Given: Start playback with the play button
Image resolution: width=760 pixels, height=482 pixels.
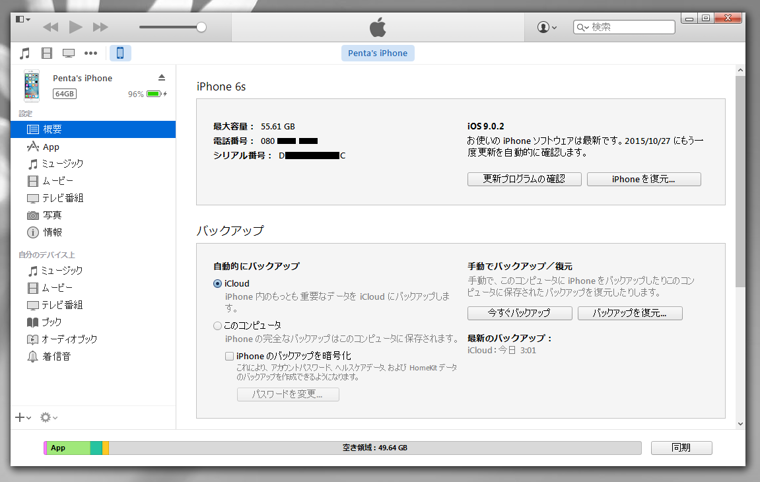Looking at the screenshot, I should coord(76,27).
